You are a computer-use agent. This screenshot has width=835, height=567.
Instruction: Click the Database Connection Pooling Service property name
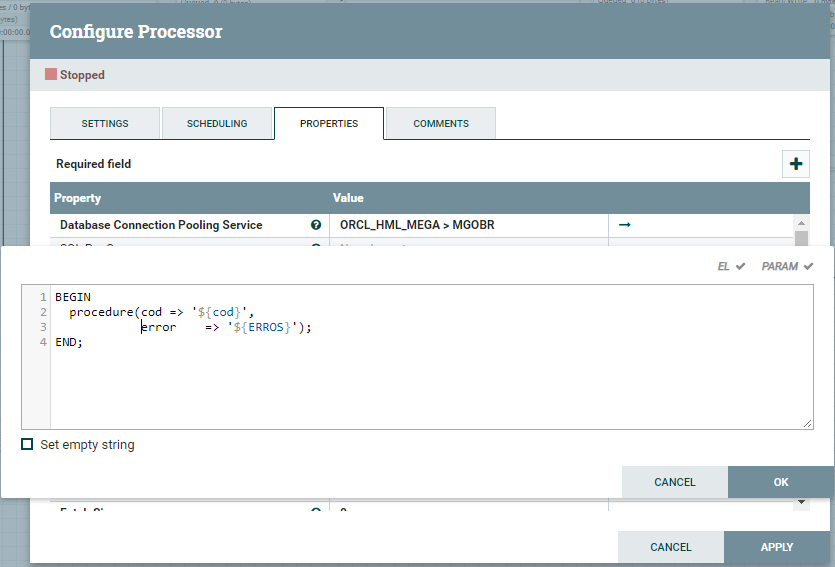[161, 225]
